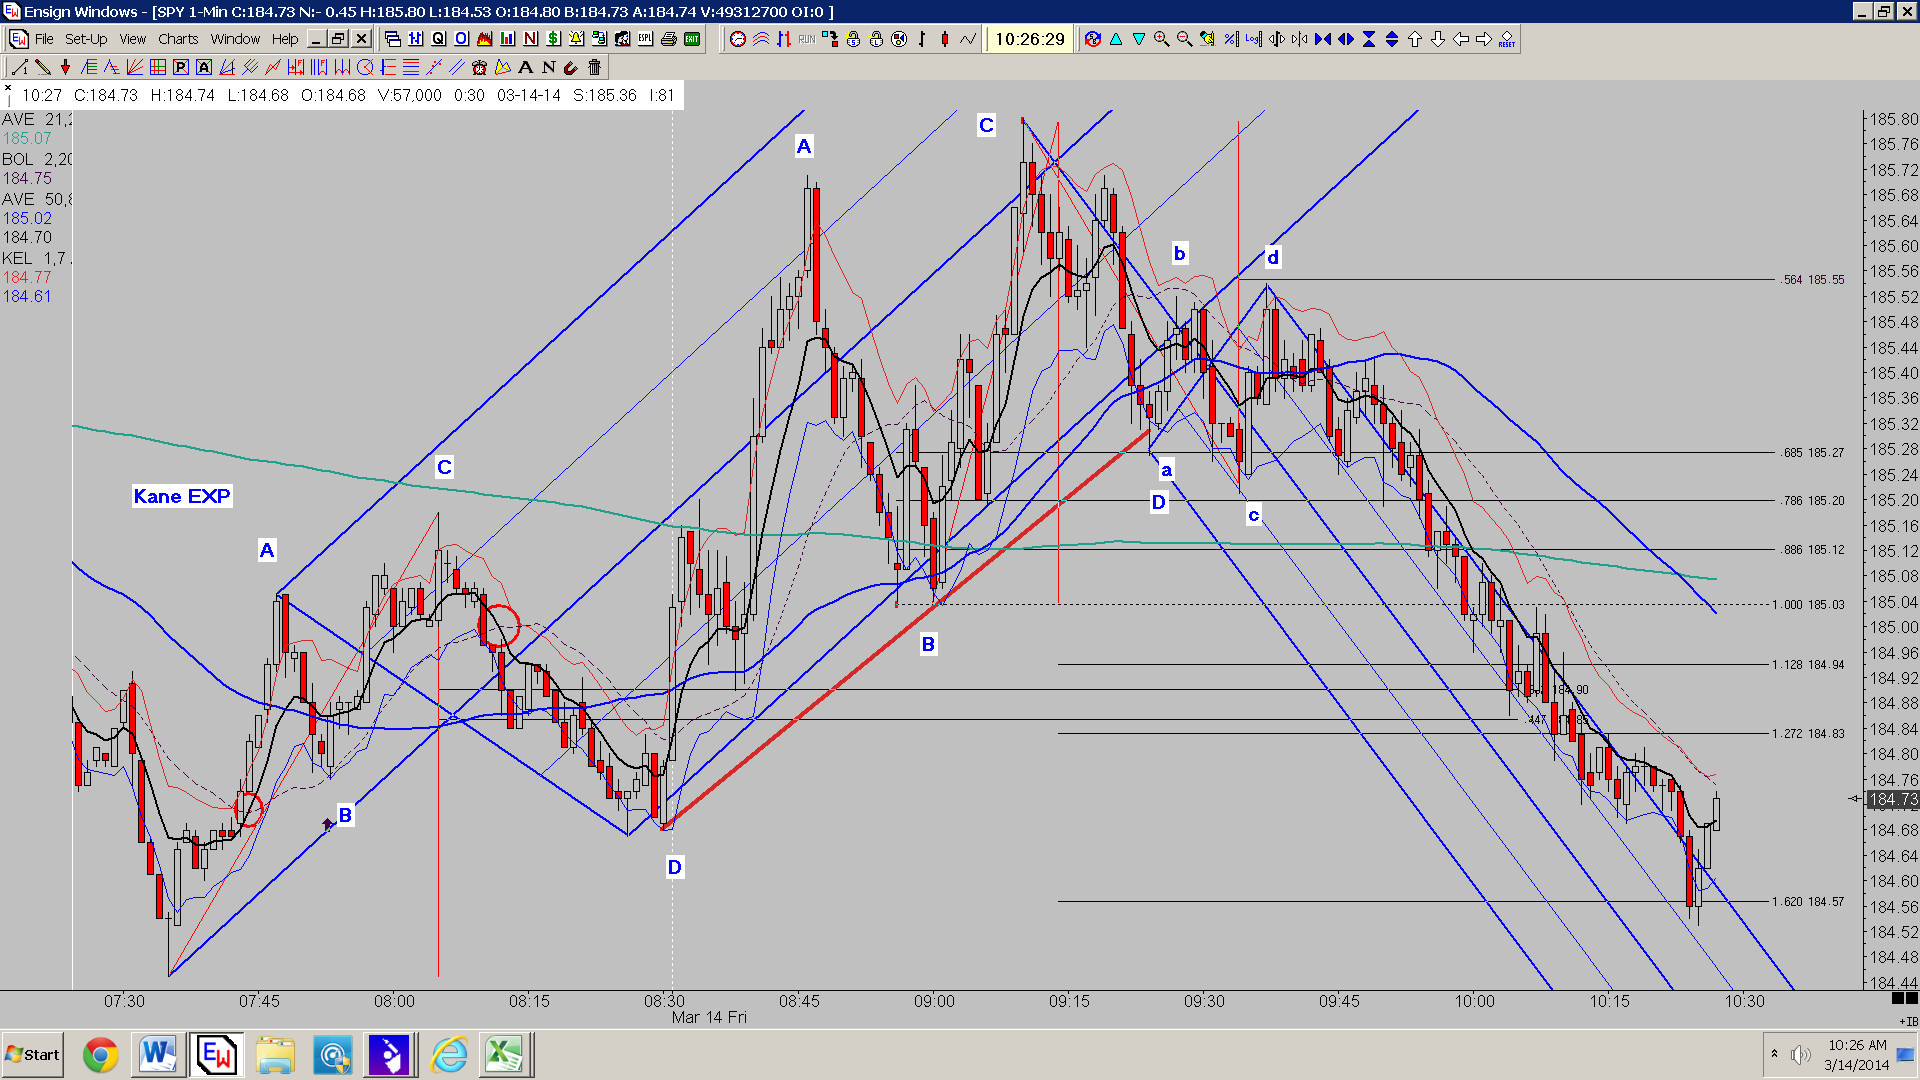Open Google Chrome from the taskbar
This screenshot has width=1920, height=1080.
point(100,1055)
